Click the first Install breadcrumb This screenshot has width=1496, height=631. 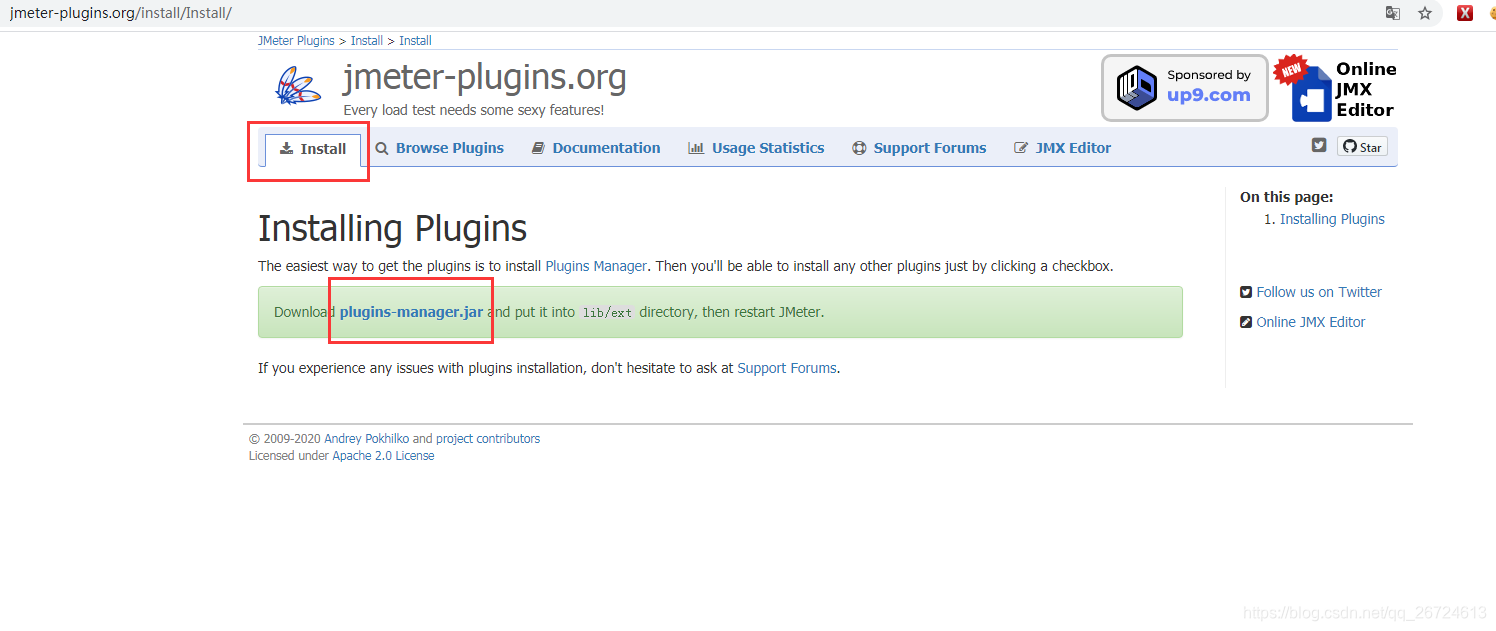(x=367, y=41)
